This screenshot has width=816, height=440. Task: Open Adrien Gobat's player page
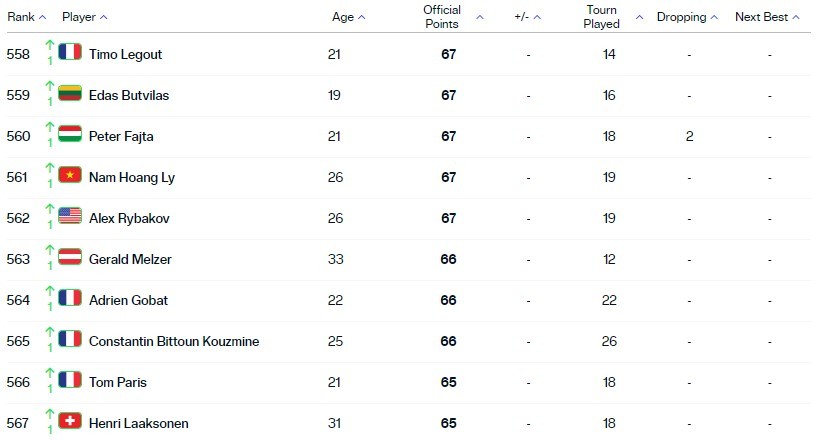129,300
